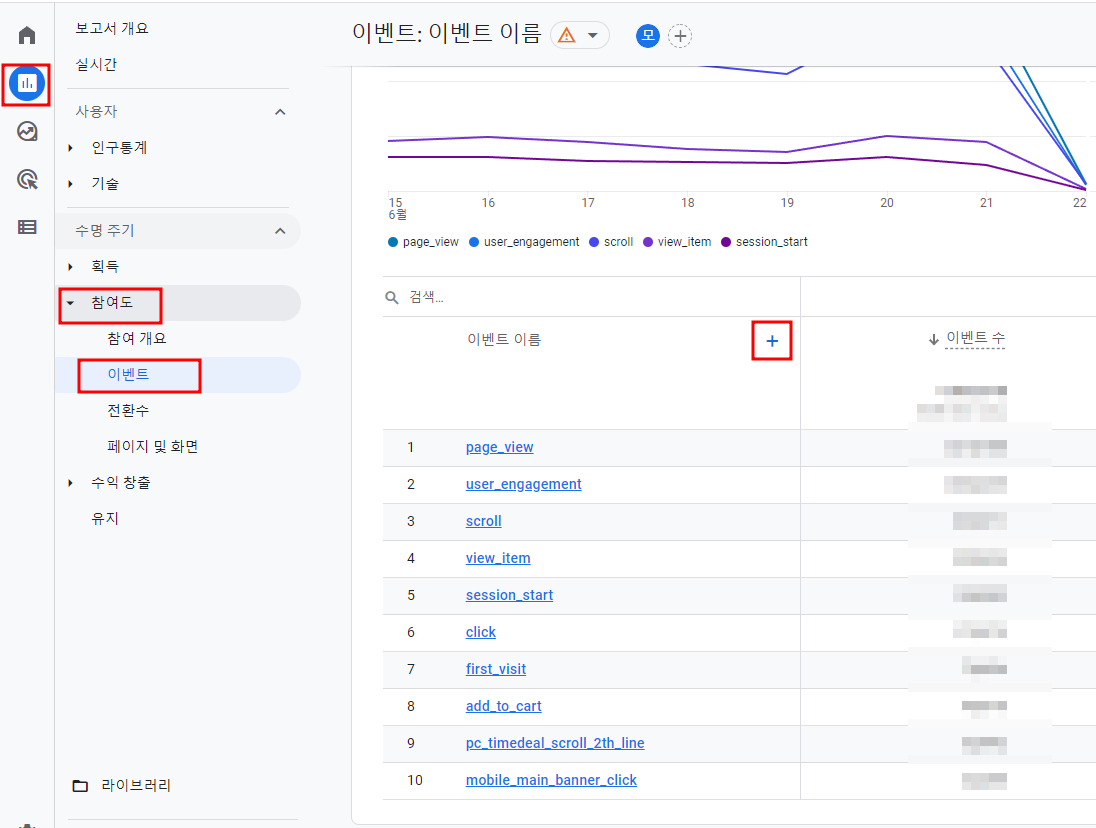The width and height of the screenshot is (1096, 828).
Task: Open the add_to_cart event link
Action: [x=503, y=705]
